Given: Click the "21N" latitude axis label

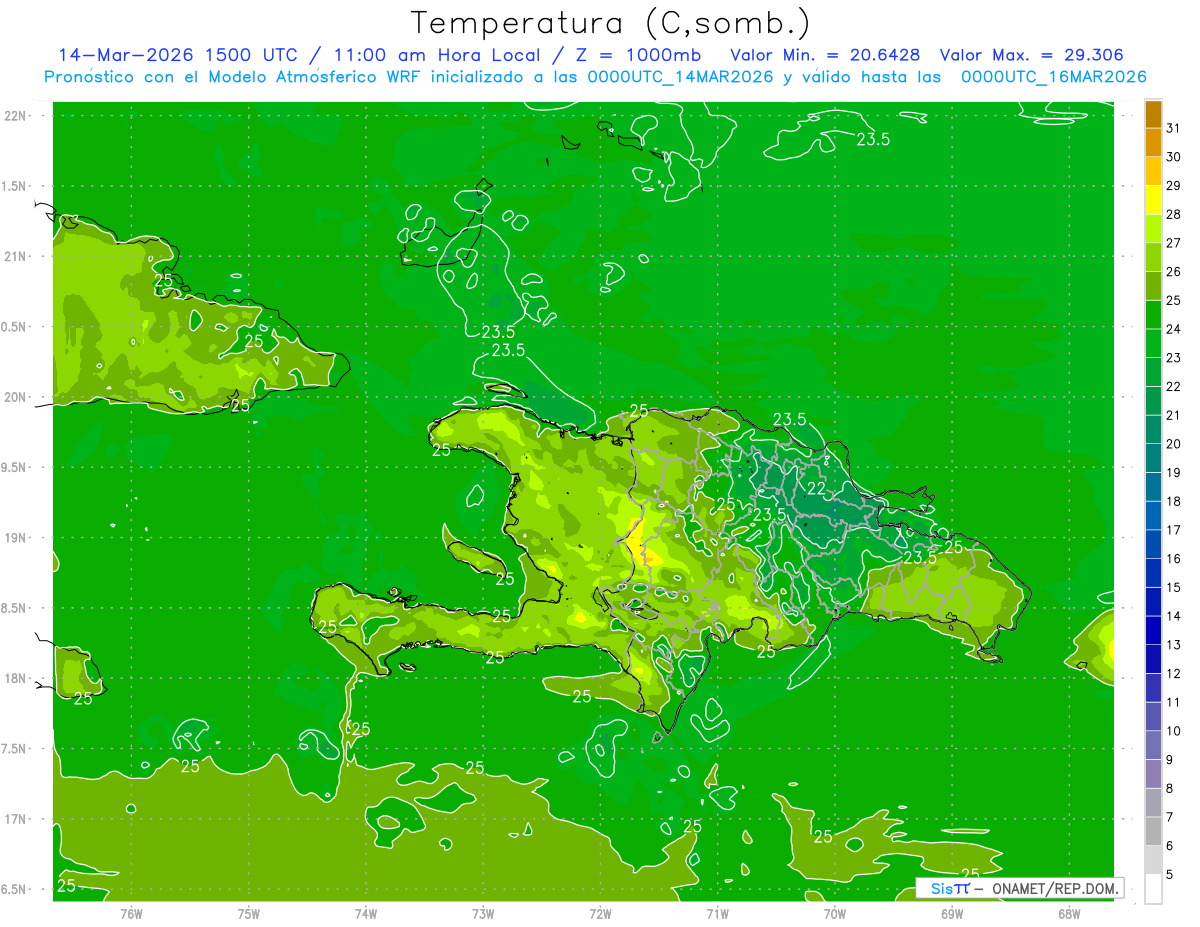Looking at the screenshot, I should tap(16, 256).
